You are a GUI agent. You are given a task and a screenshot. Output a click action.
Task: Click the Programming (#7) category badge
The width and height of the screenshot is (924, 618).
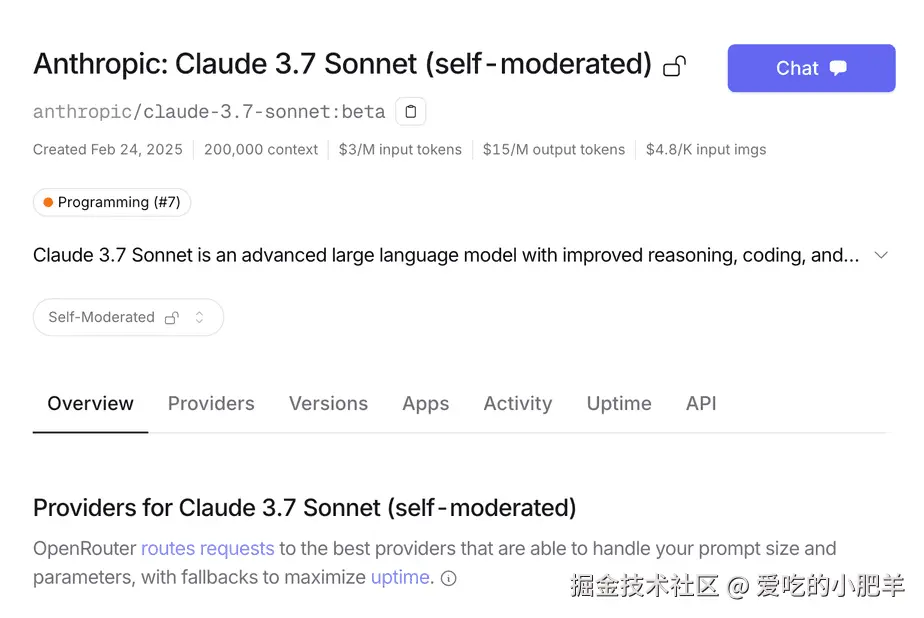[x=111, y=202]
